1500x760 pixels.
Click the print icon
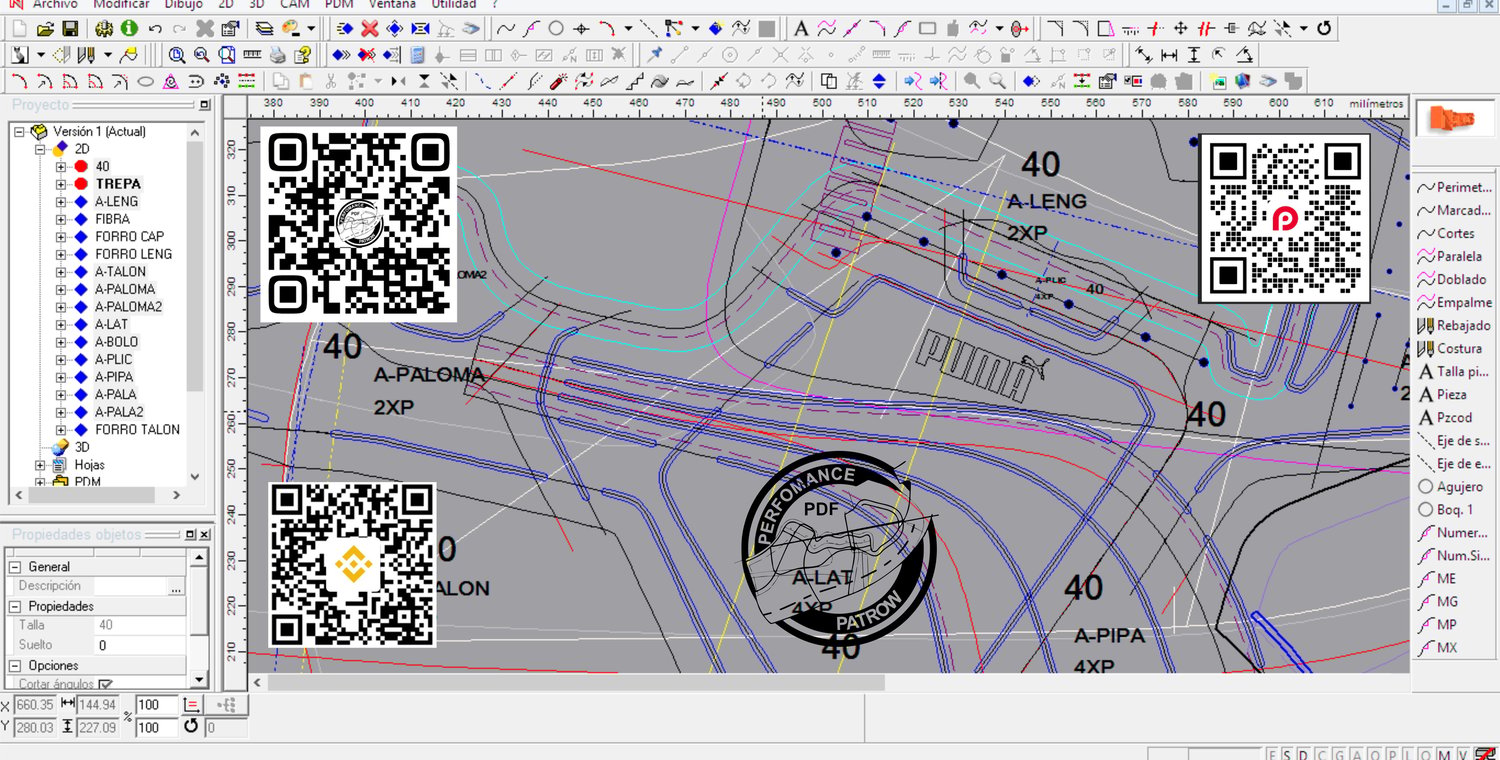click(278, 54)
